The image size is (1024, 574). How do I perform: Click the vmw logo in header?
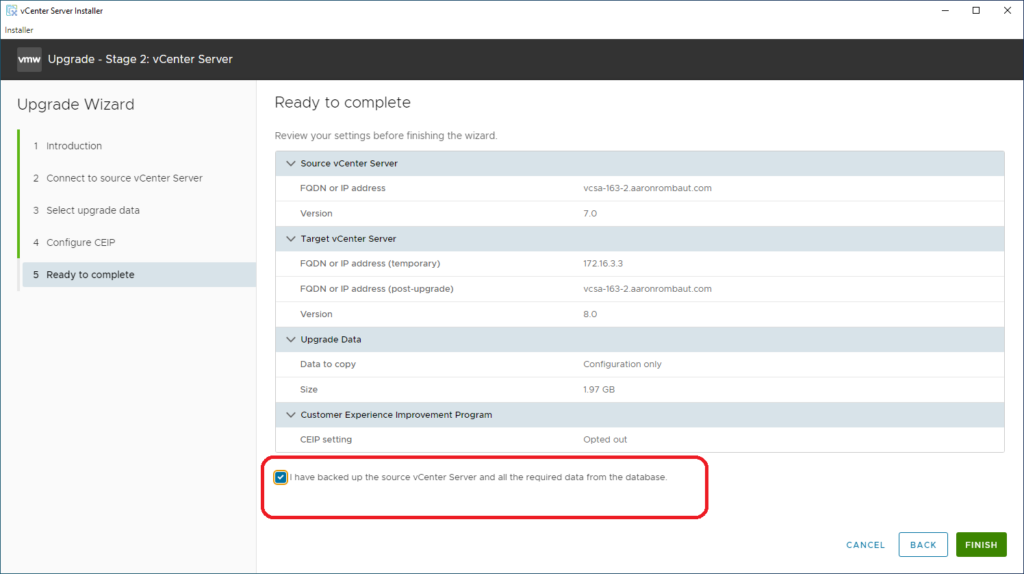click(28, 59)
